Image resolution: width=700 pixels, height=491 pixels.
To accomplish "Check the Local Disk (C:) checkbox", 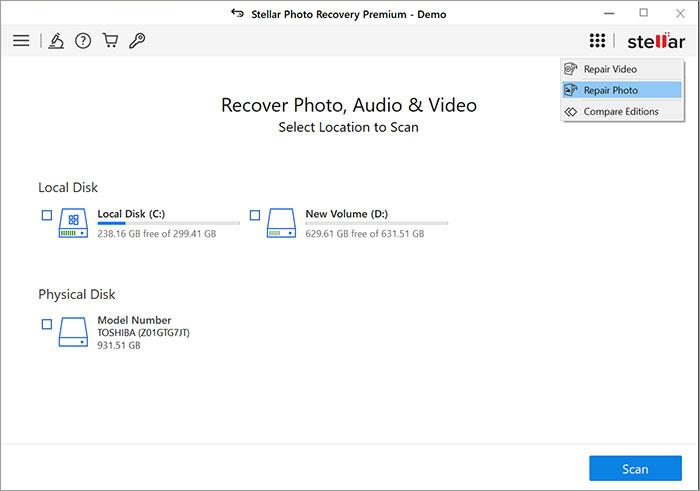I will click(47, 215).
